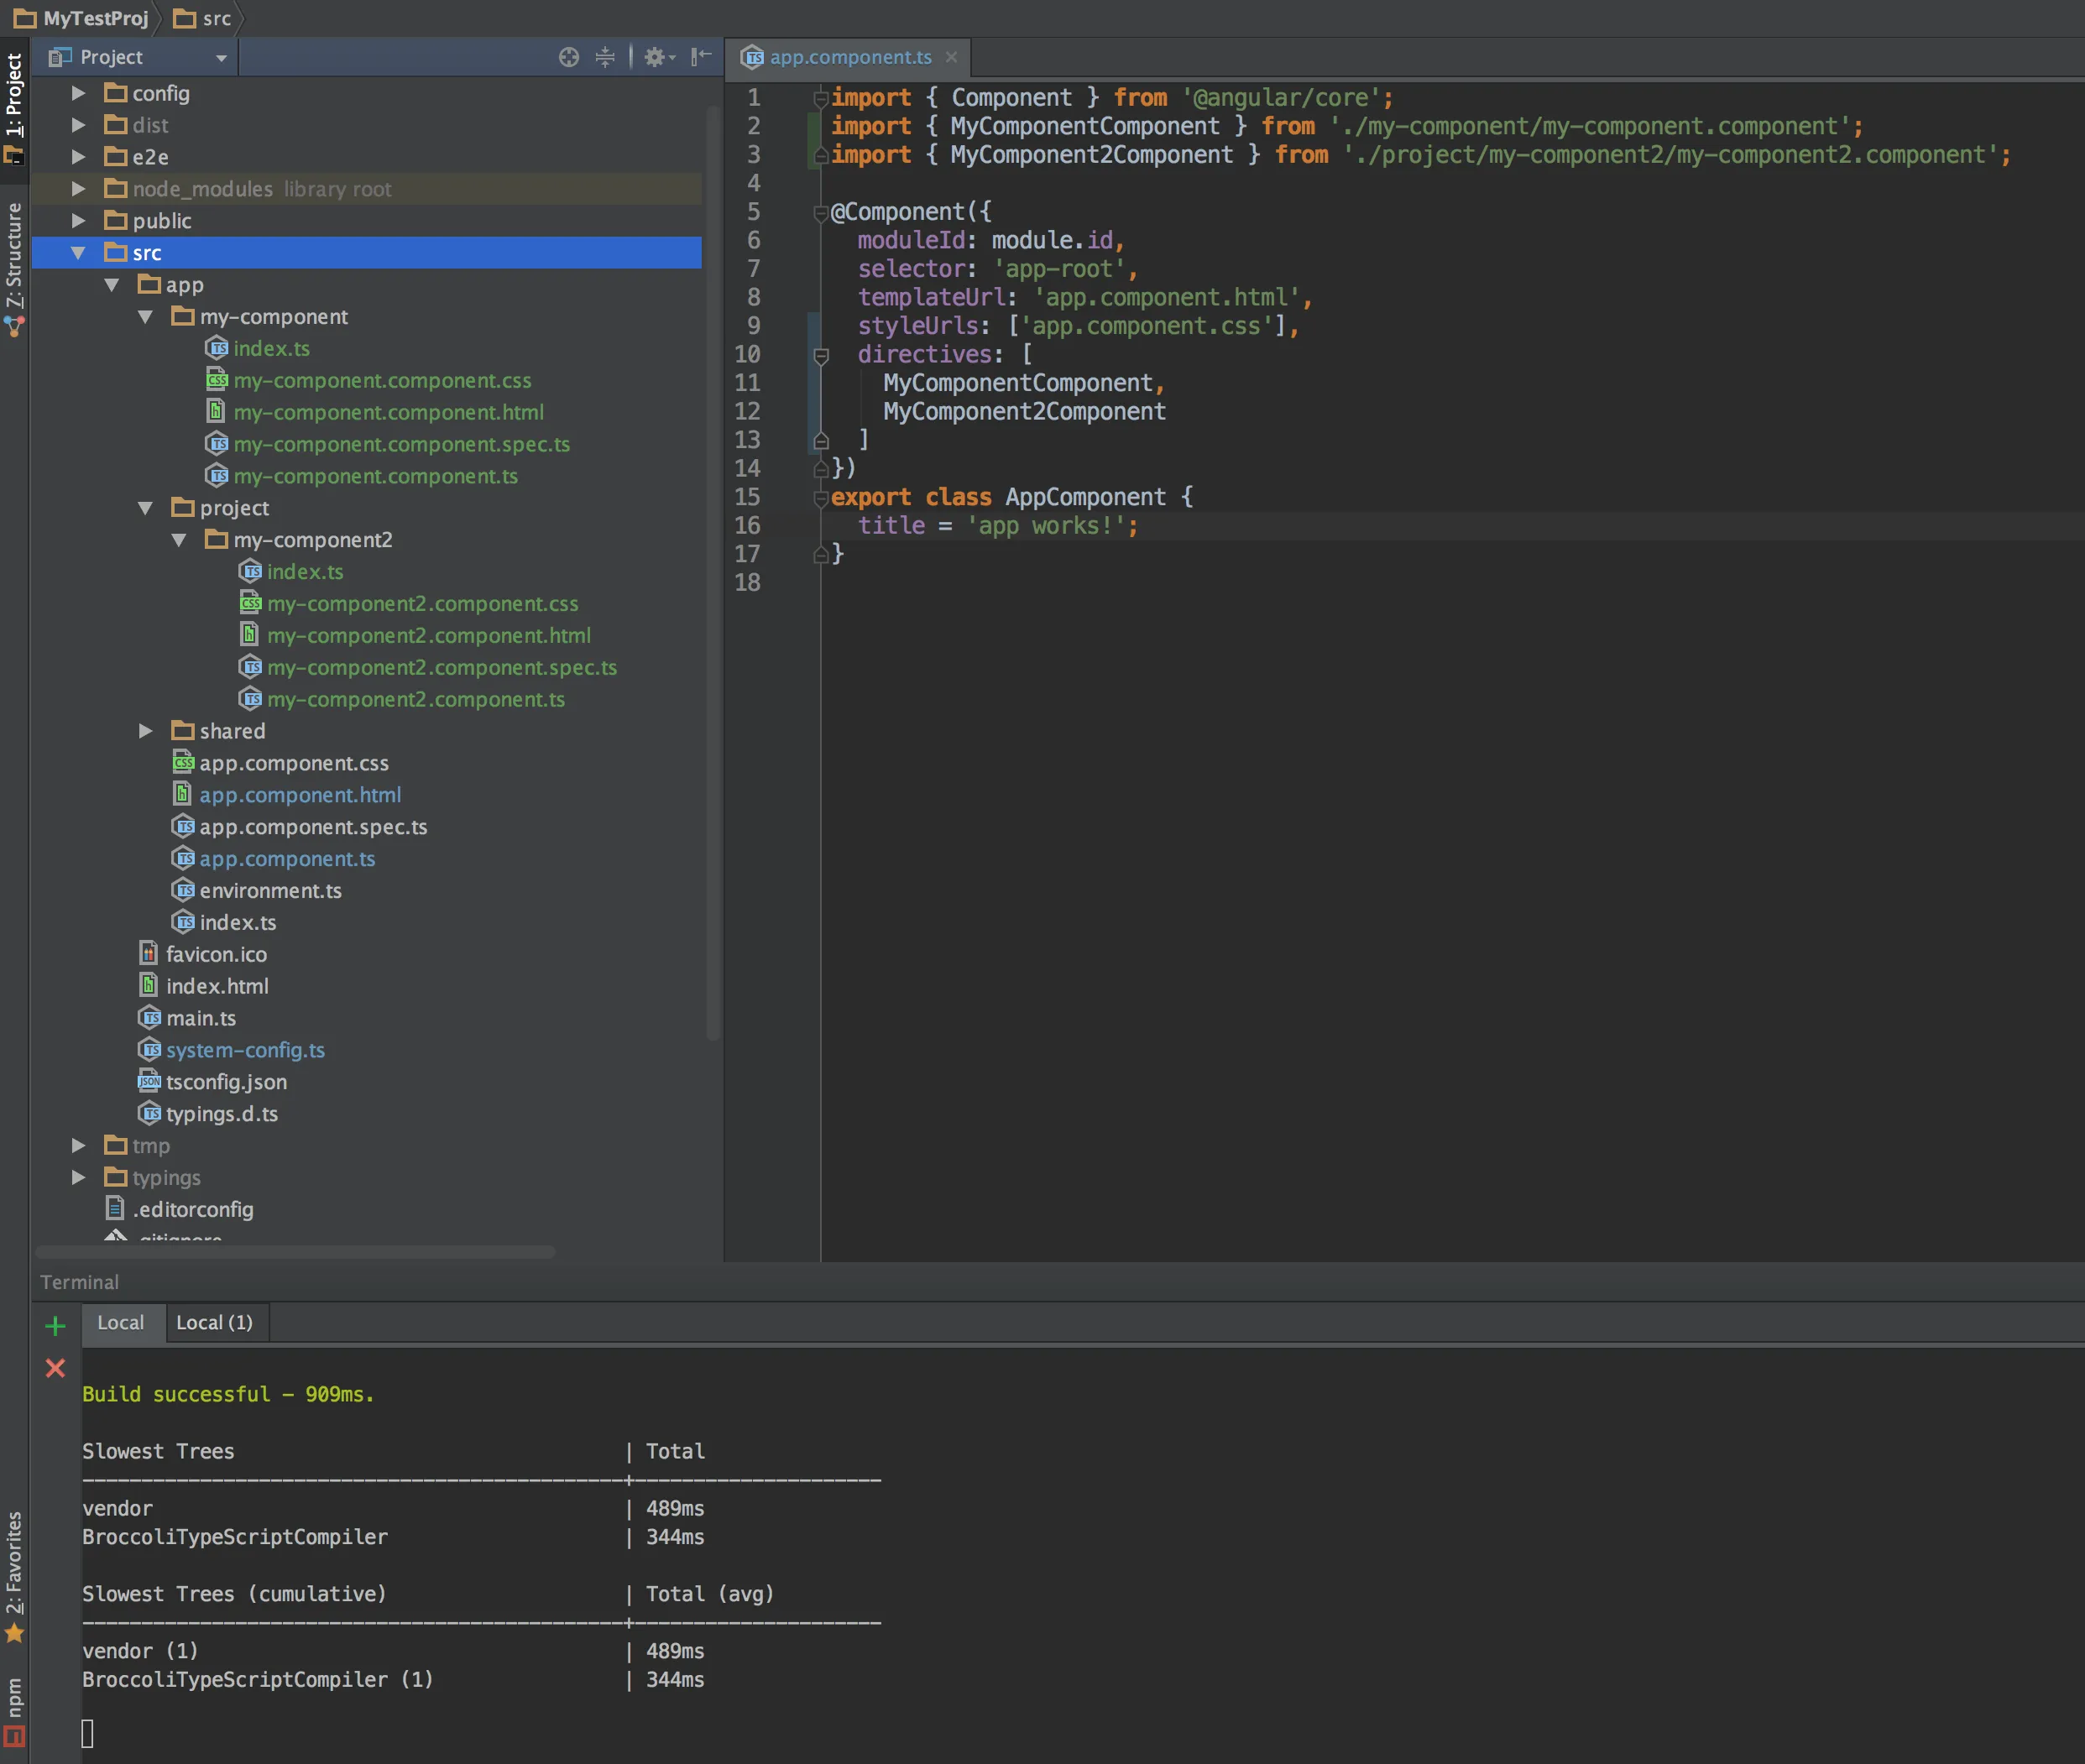
Task: Add new terminal session with plus
Action: (55, 1326)
